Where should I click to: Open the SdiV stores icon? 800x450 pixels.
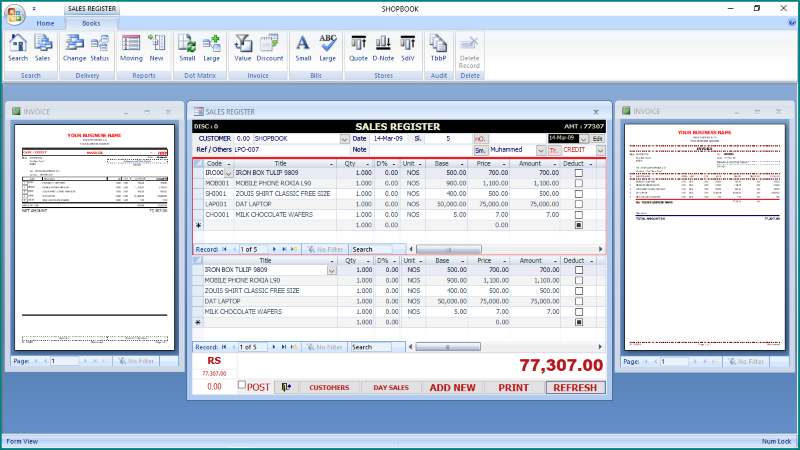point(408,48)
